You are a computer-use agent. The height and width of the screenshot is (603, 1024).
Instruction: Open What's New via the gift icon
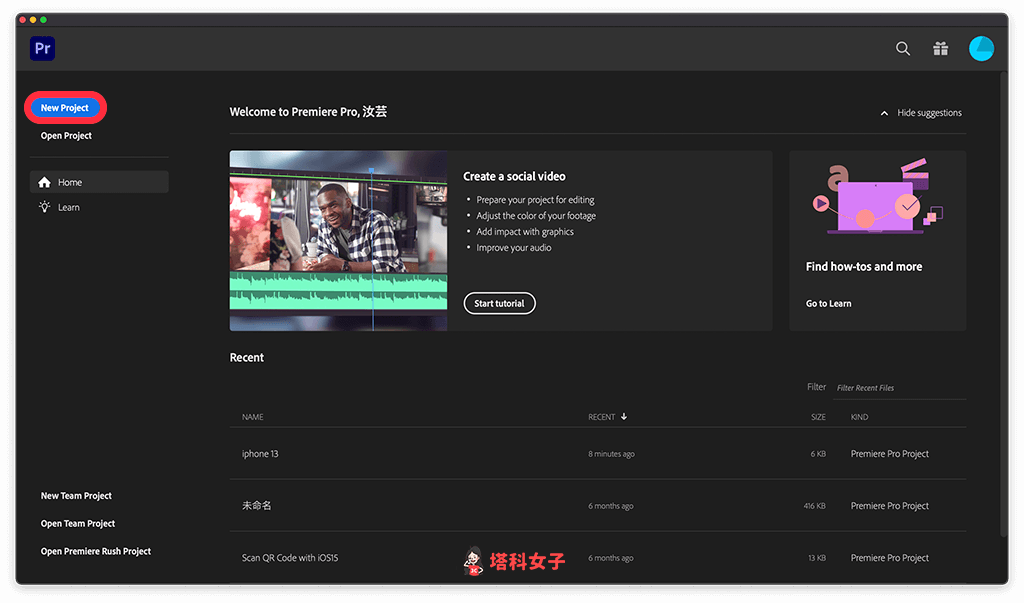[940, 48]
